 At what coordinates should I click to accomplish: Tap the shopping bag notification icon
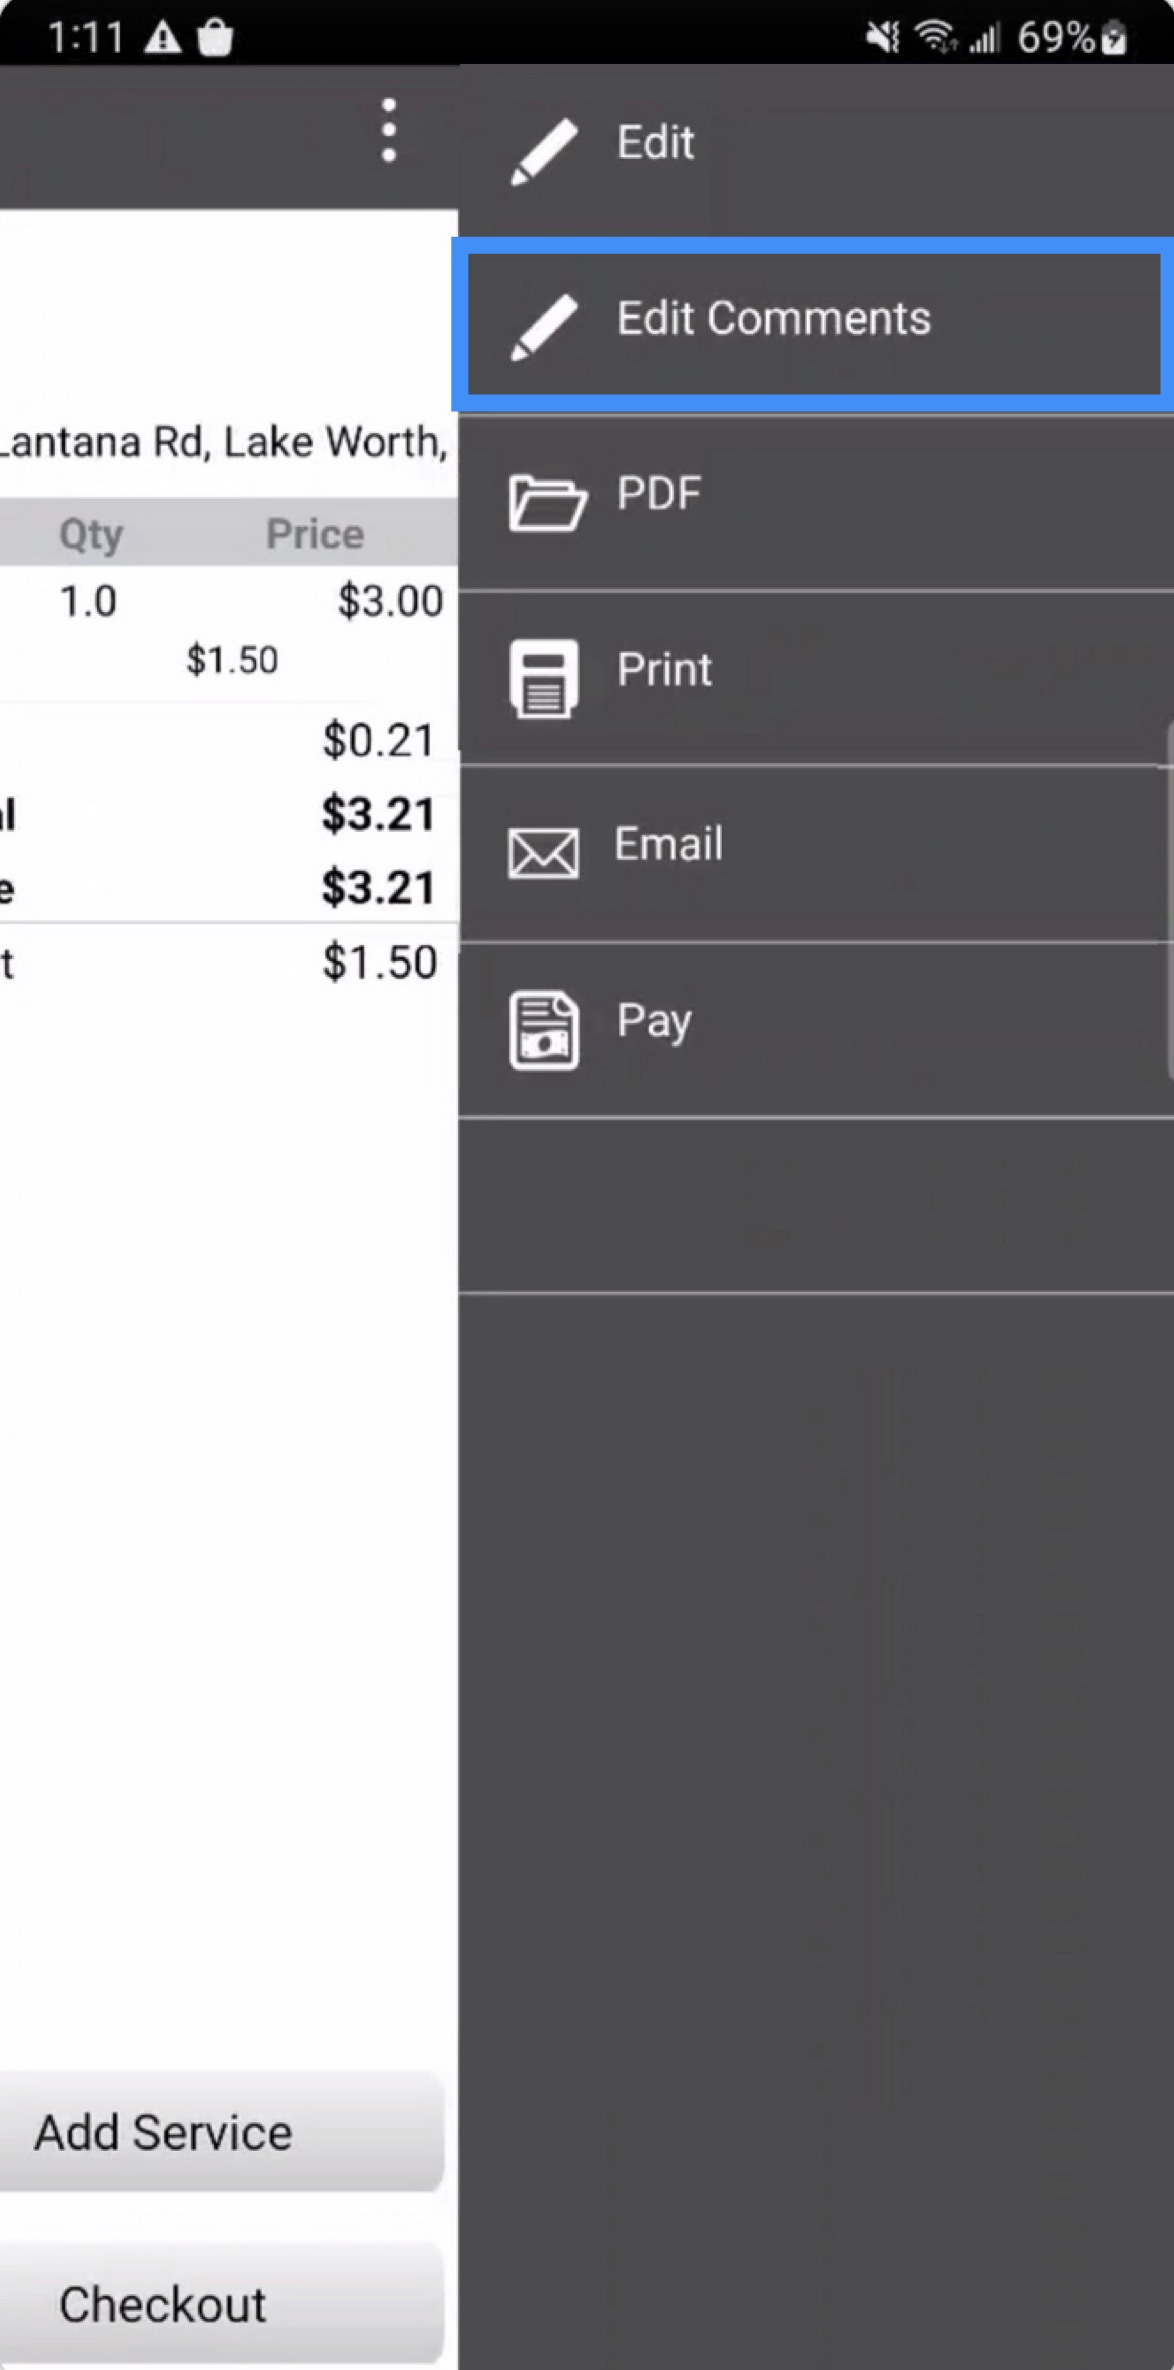click(x=215, y=38)
